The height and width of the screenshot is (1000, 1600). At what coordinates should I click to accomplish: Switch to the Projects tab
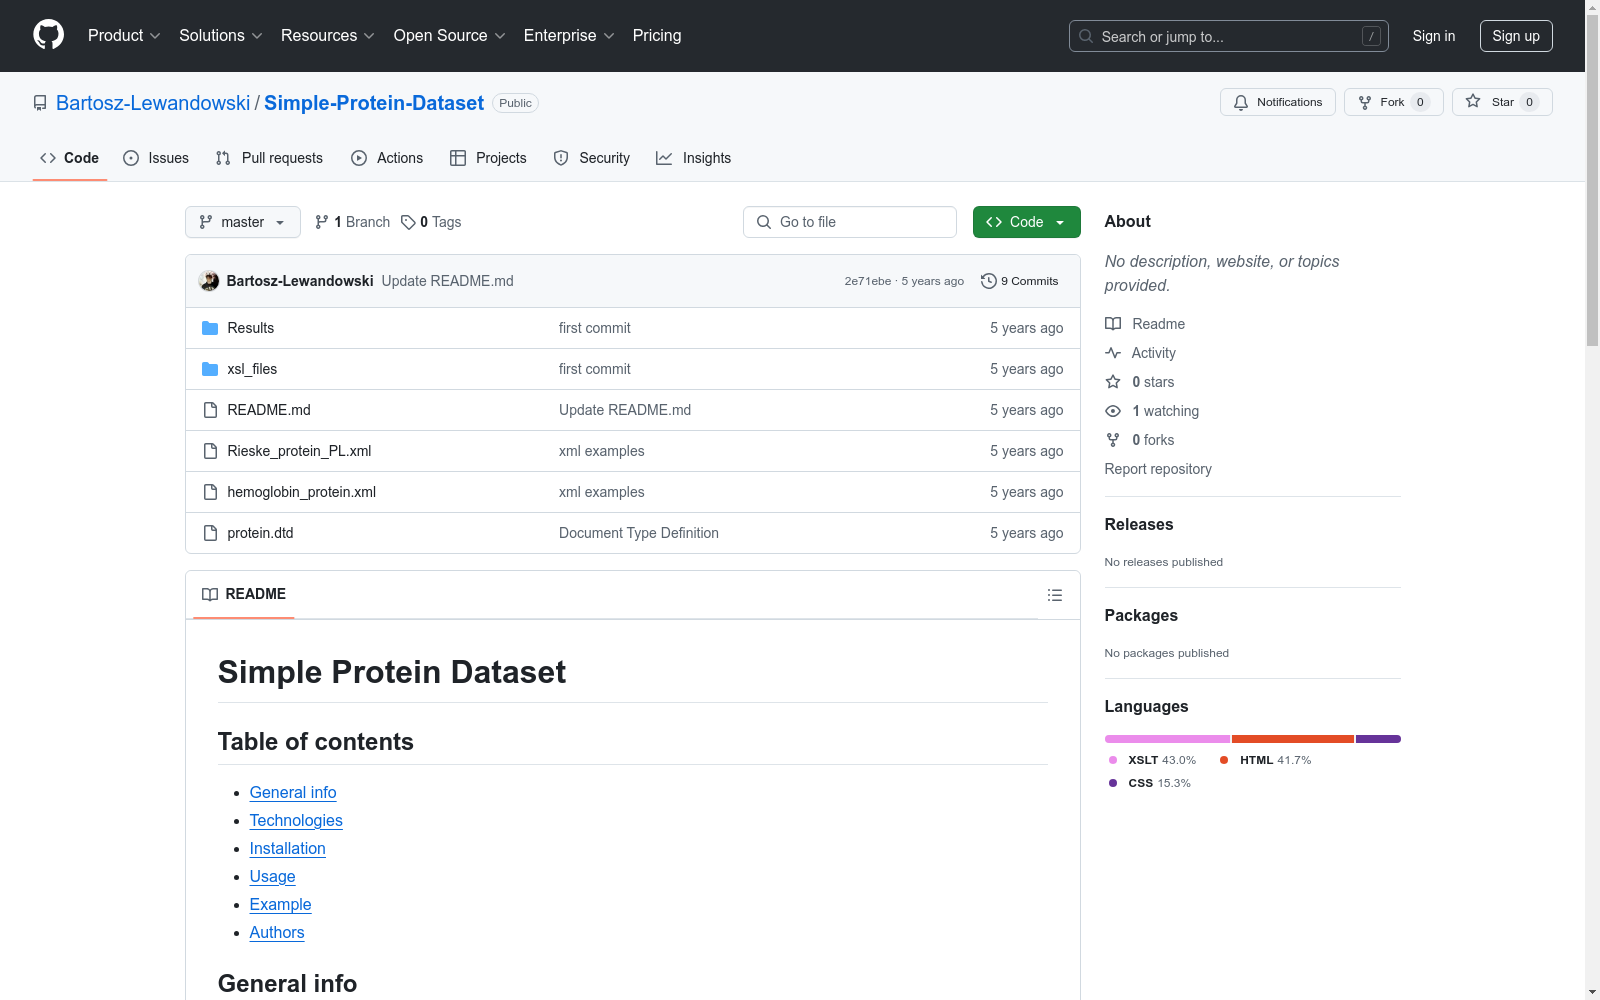pyautogui.click(x=488, y=158)
